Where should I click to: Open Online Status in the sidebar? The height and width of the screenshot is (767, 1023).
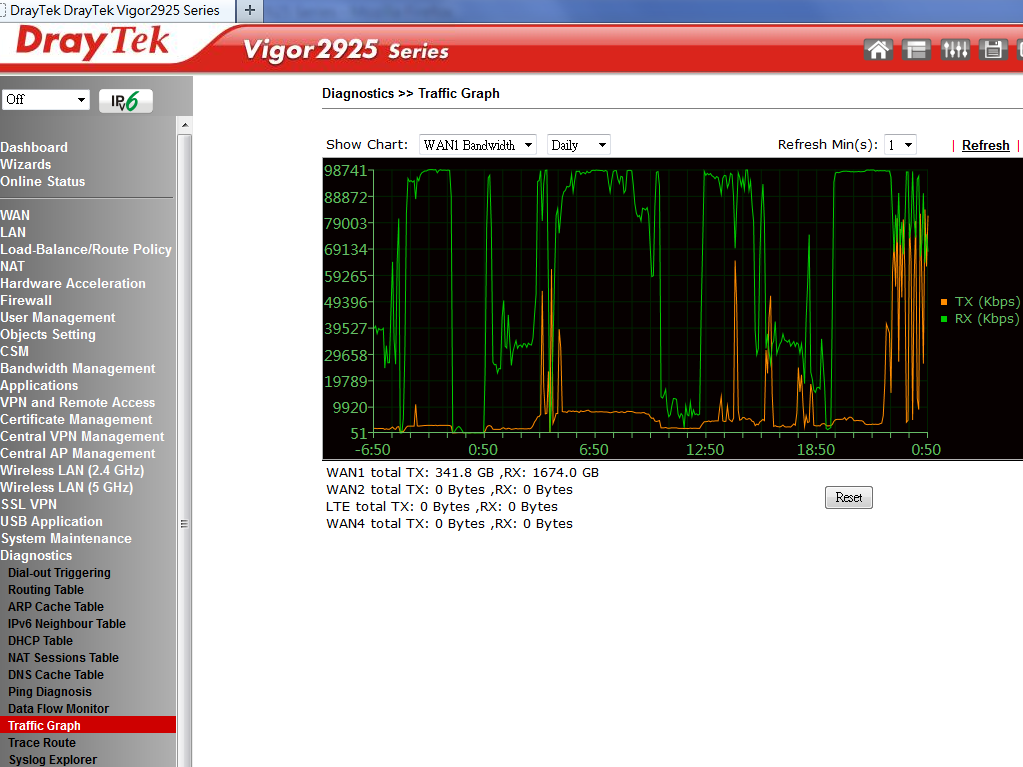tap(42, 181)
